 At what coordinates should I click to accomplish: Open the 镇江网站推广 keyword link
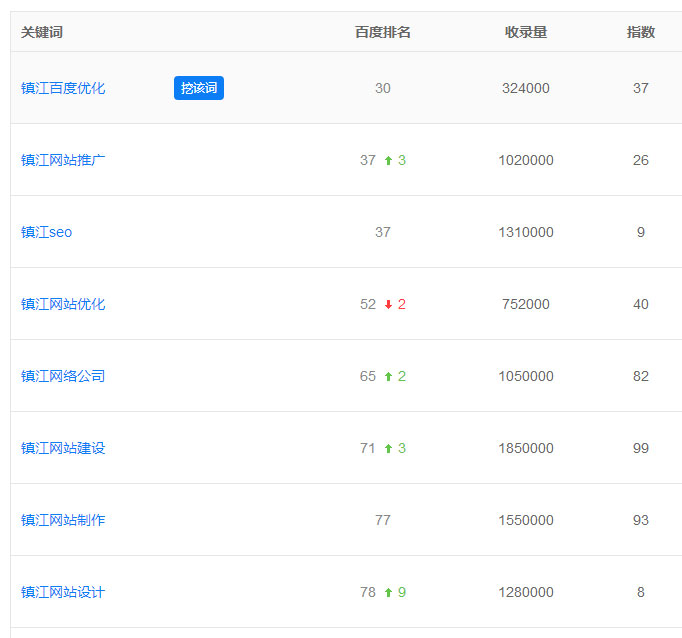coord(63,160)
